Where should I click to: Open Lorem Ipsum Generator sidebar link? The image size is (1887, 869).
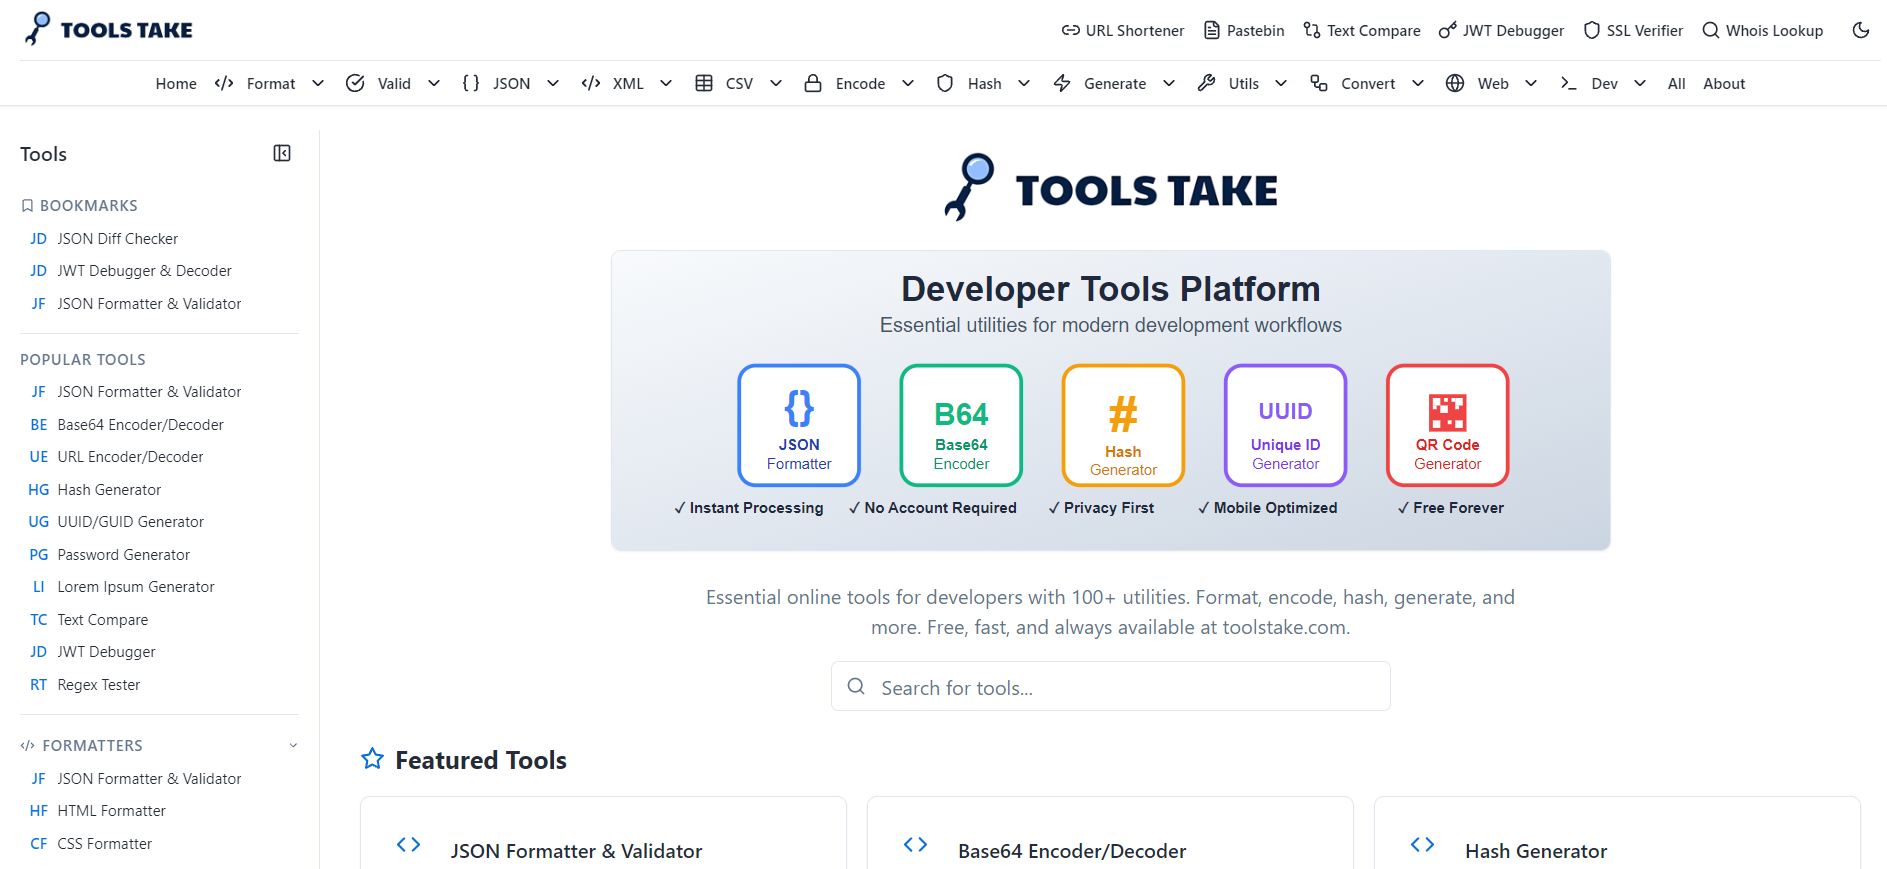[135, 587]
